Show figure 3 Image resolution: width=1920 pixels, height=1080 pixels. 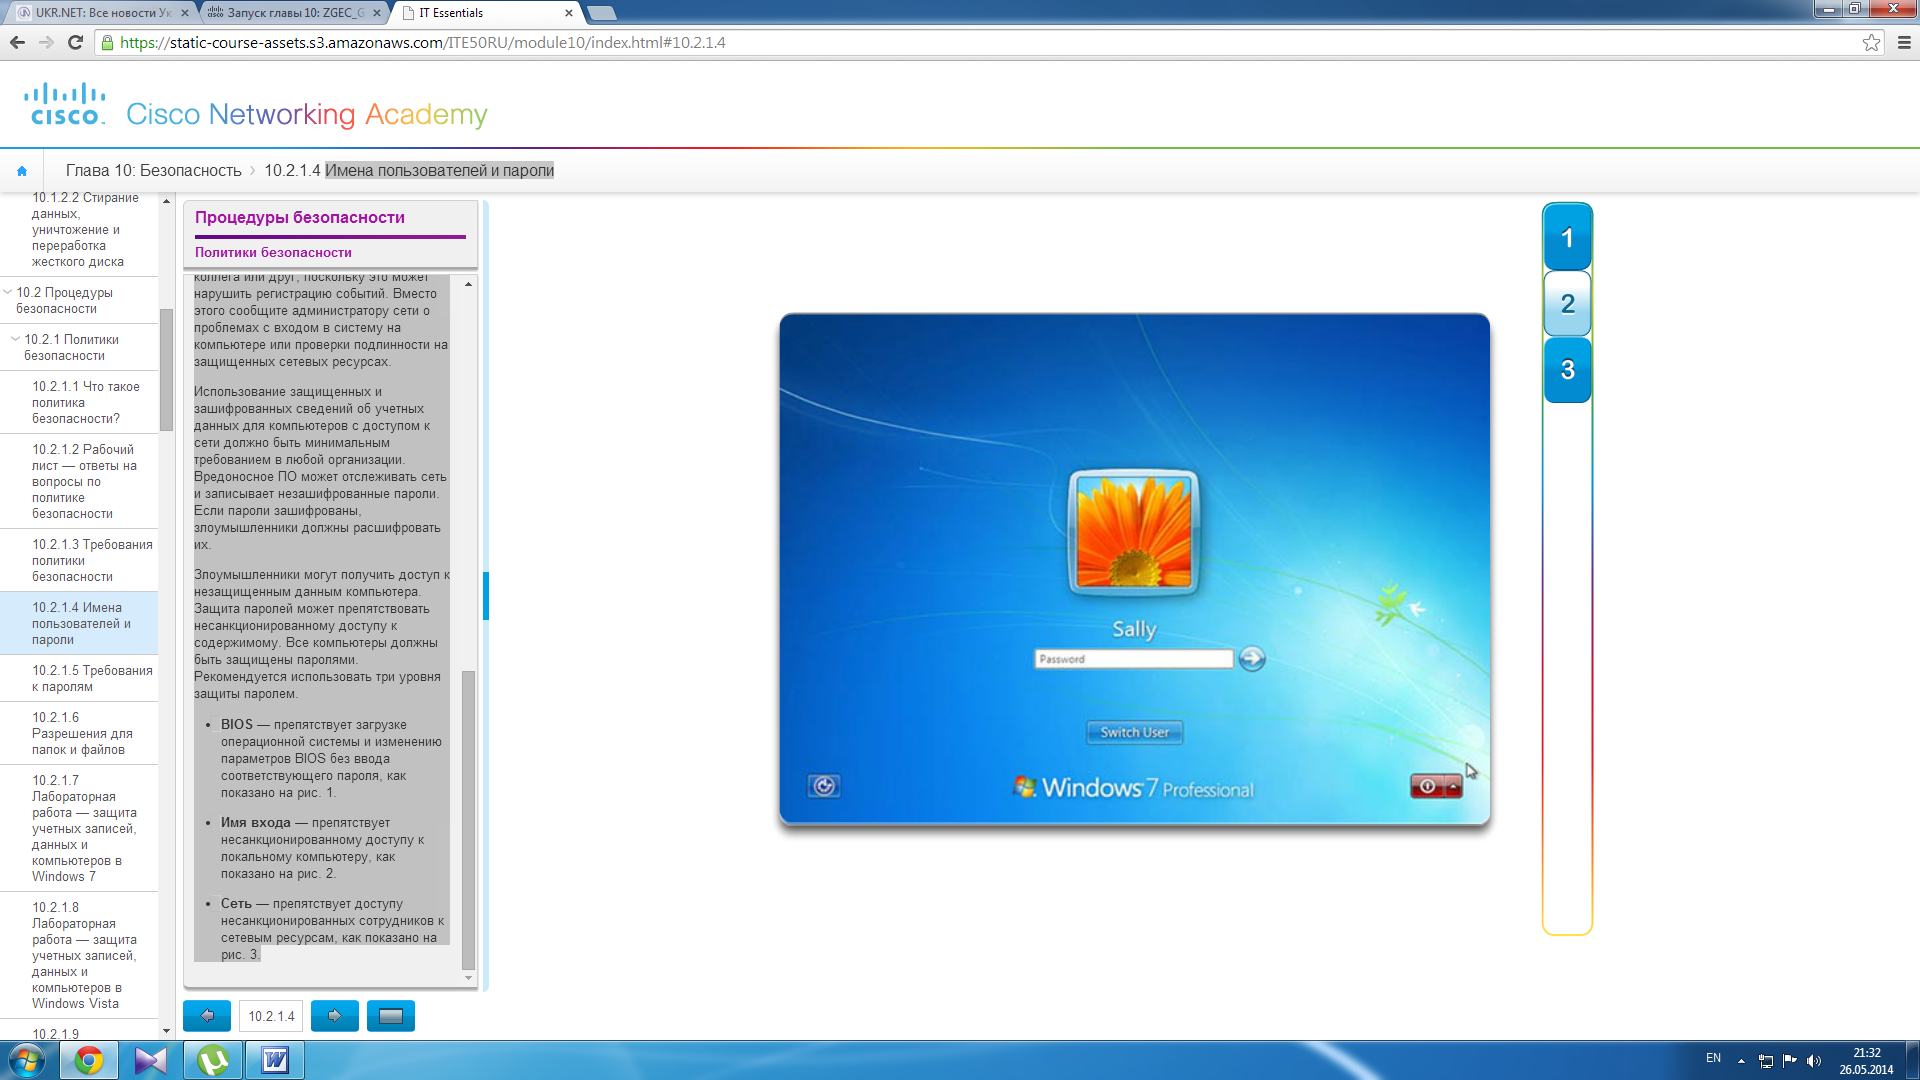tap(1567, 370)
